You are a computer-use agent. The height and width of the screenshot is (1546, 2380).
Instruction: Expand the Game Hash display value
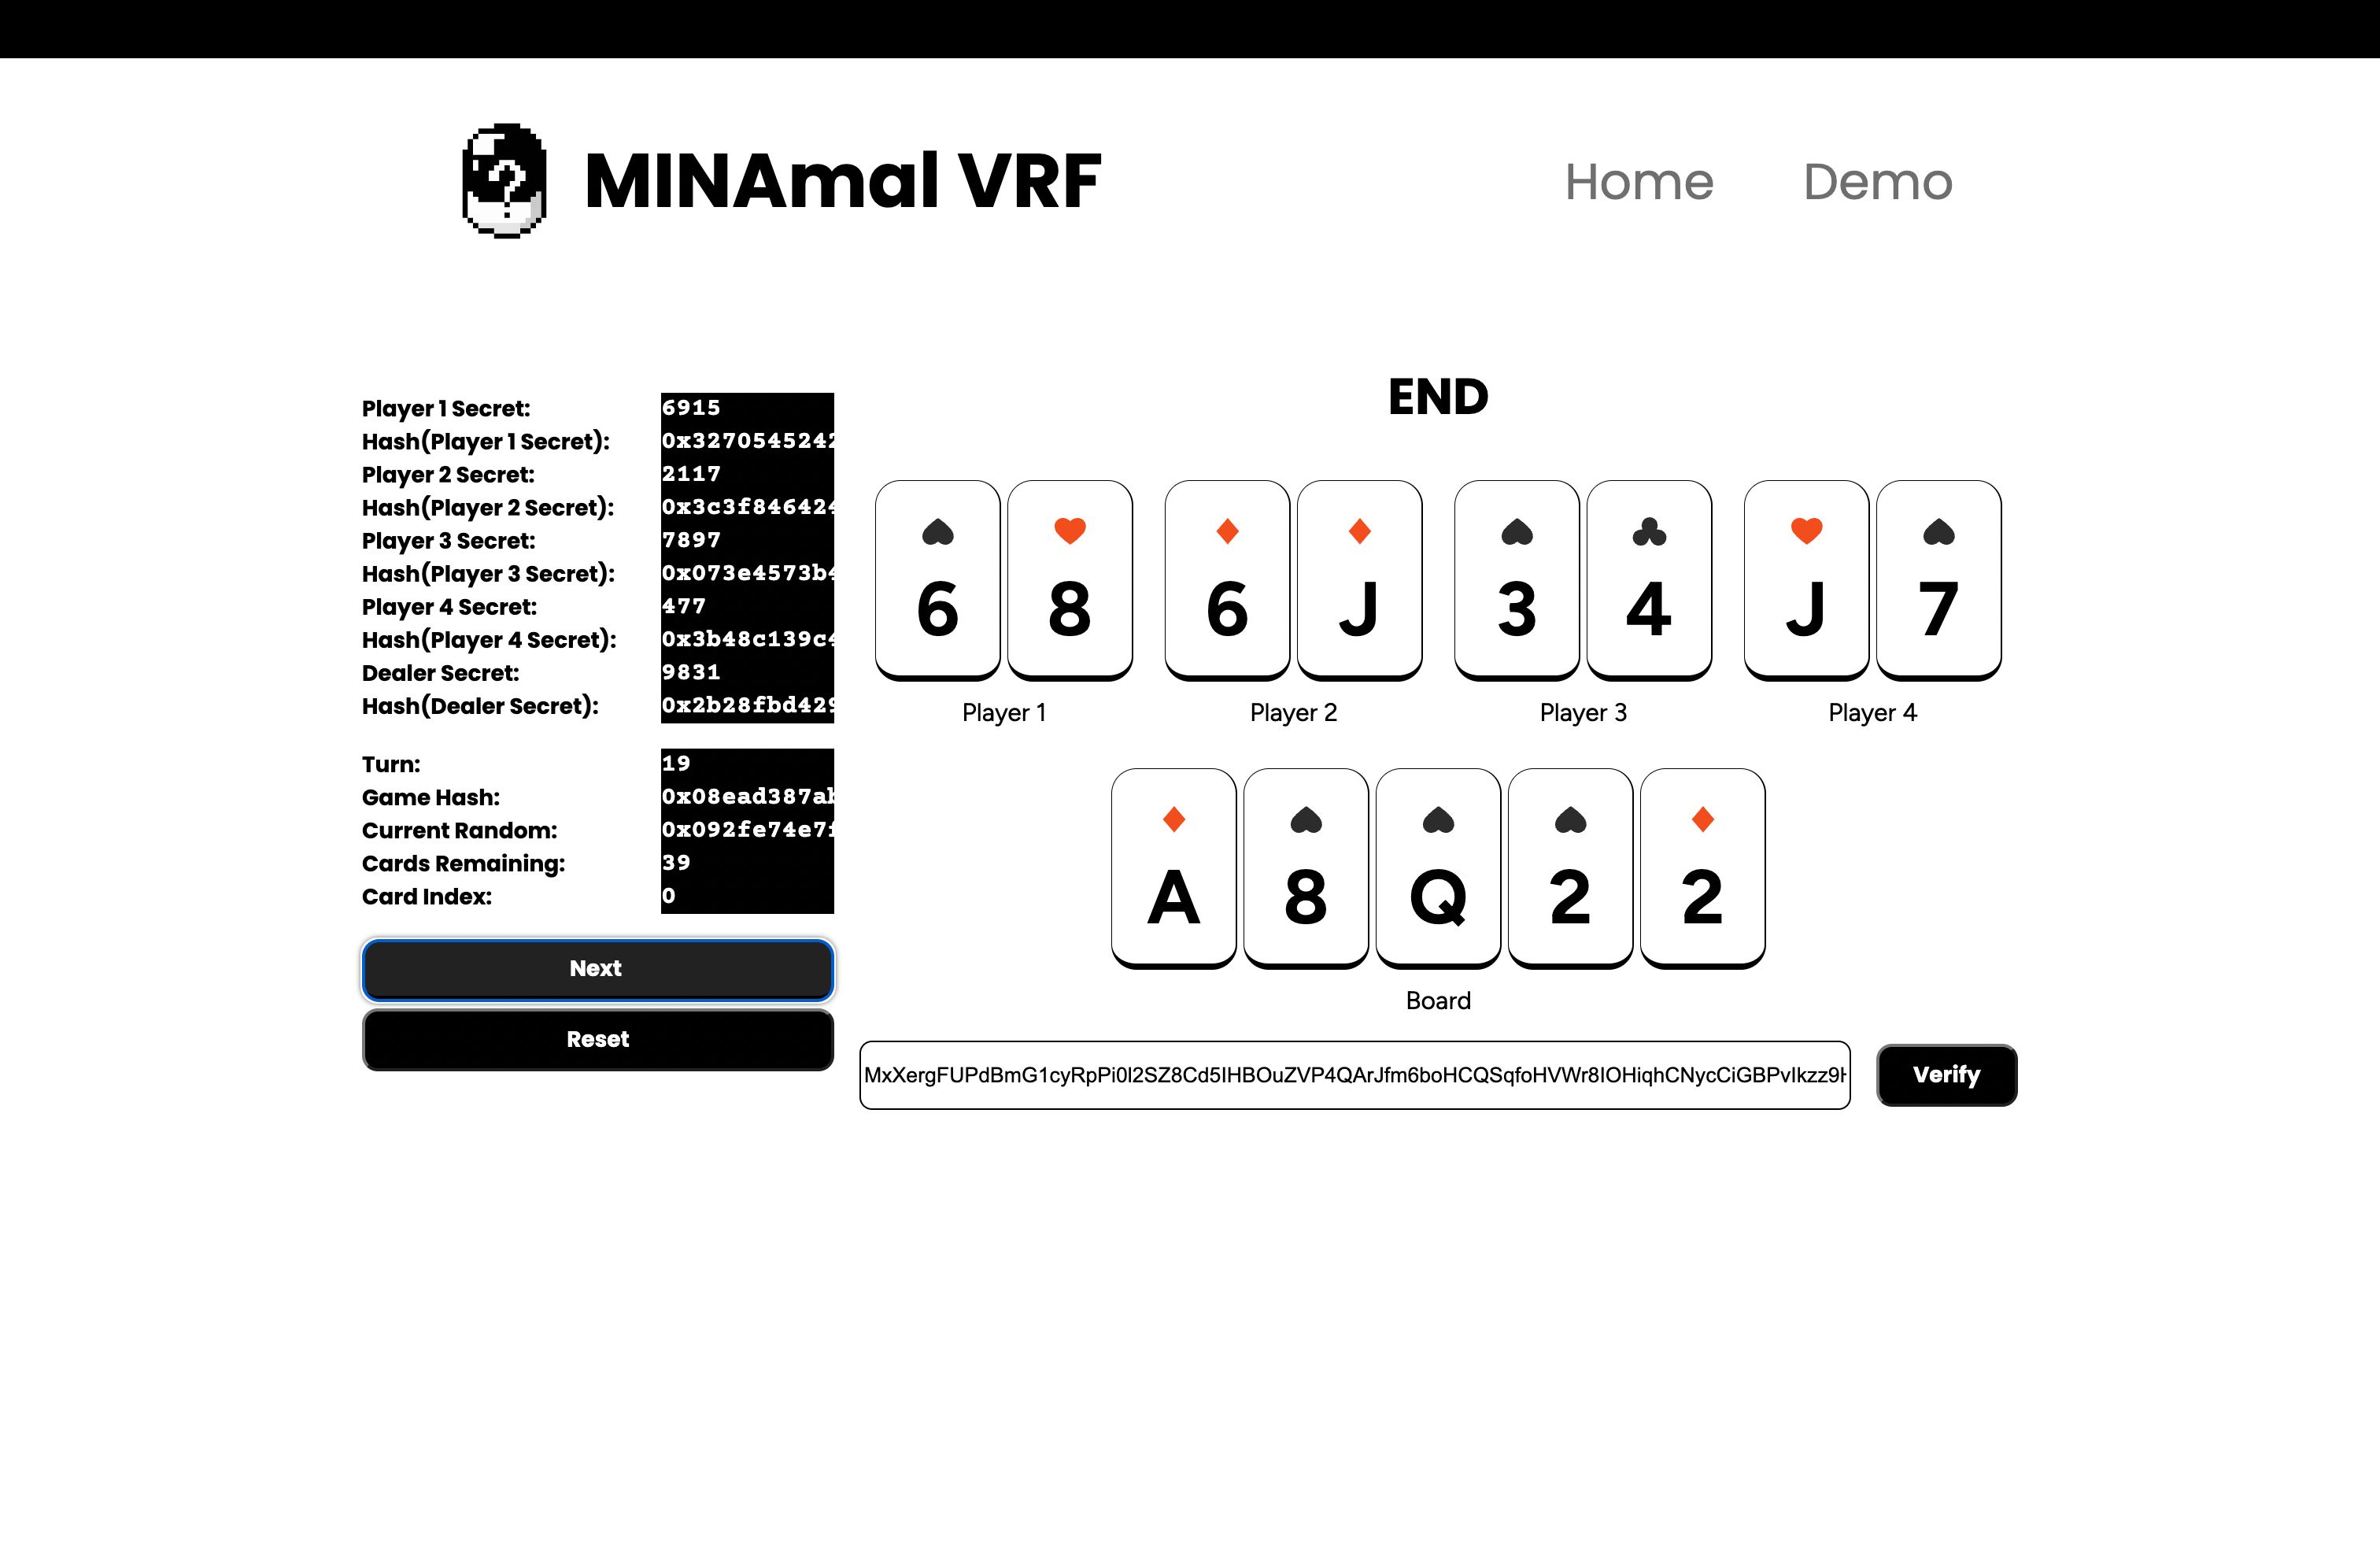click(x=745, y=797)
